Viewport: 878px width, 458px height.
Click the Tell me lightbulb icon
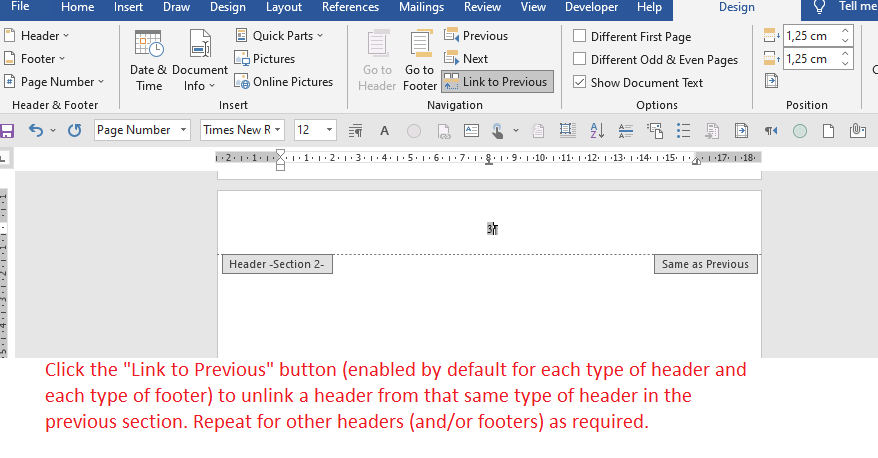(819, 7)
